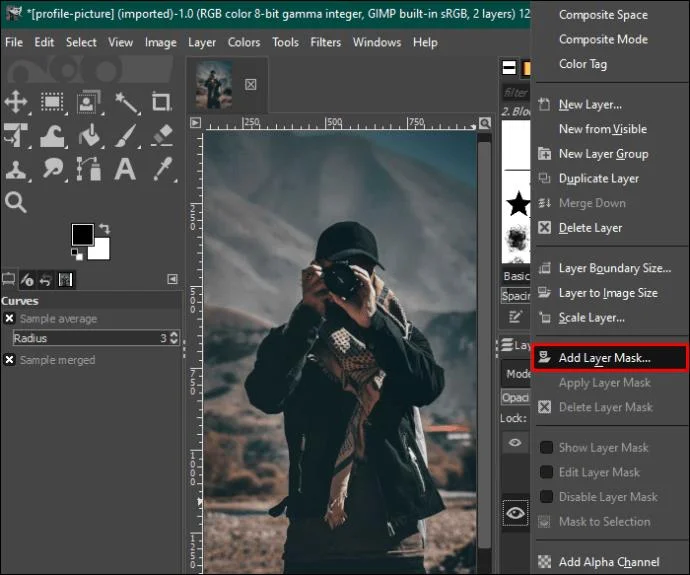690x575 pixels.
Task: Open the Device Status tab
Action: coord(27,279)
